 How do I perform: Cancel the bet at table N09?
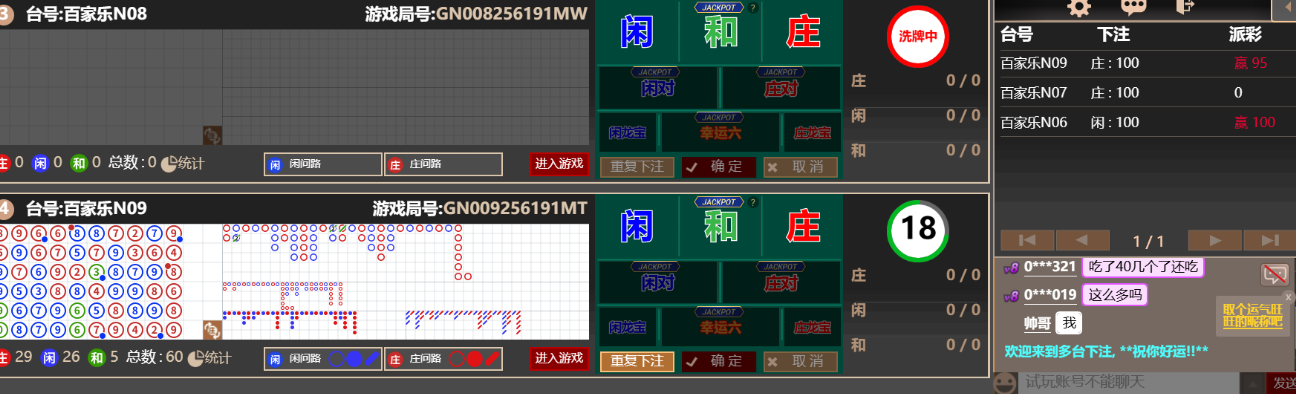tap(800, 361)
